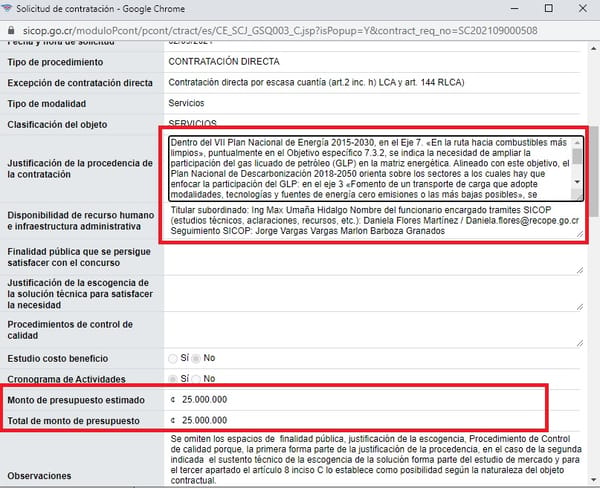Screen dimensions: 600x488
Task: Select No for Cronograma de Actividades
Action: [x=196, y=379]
